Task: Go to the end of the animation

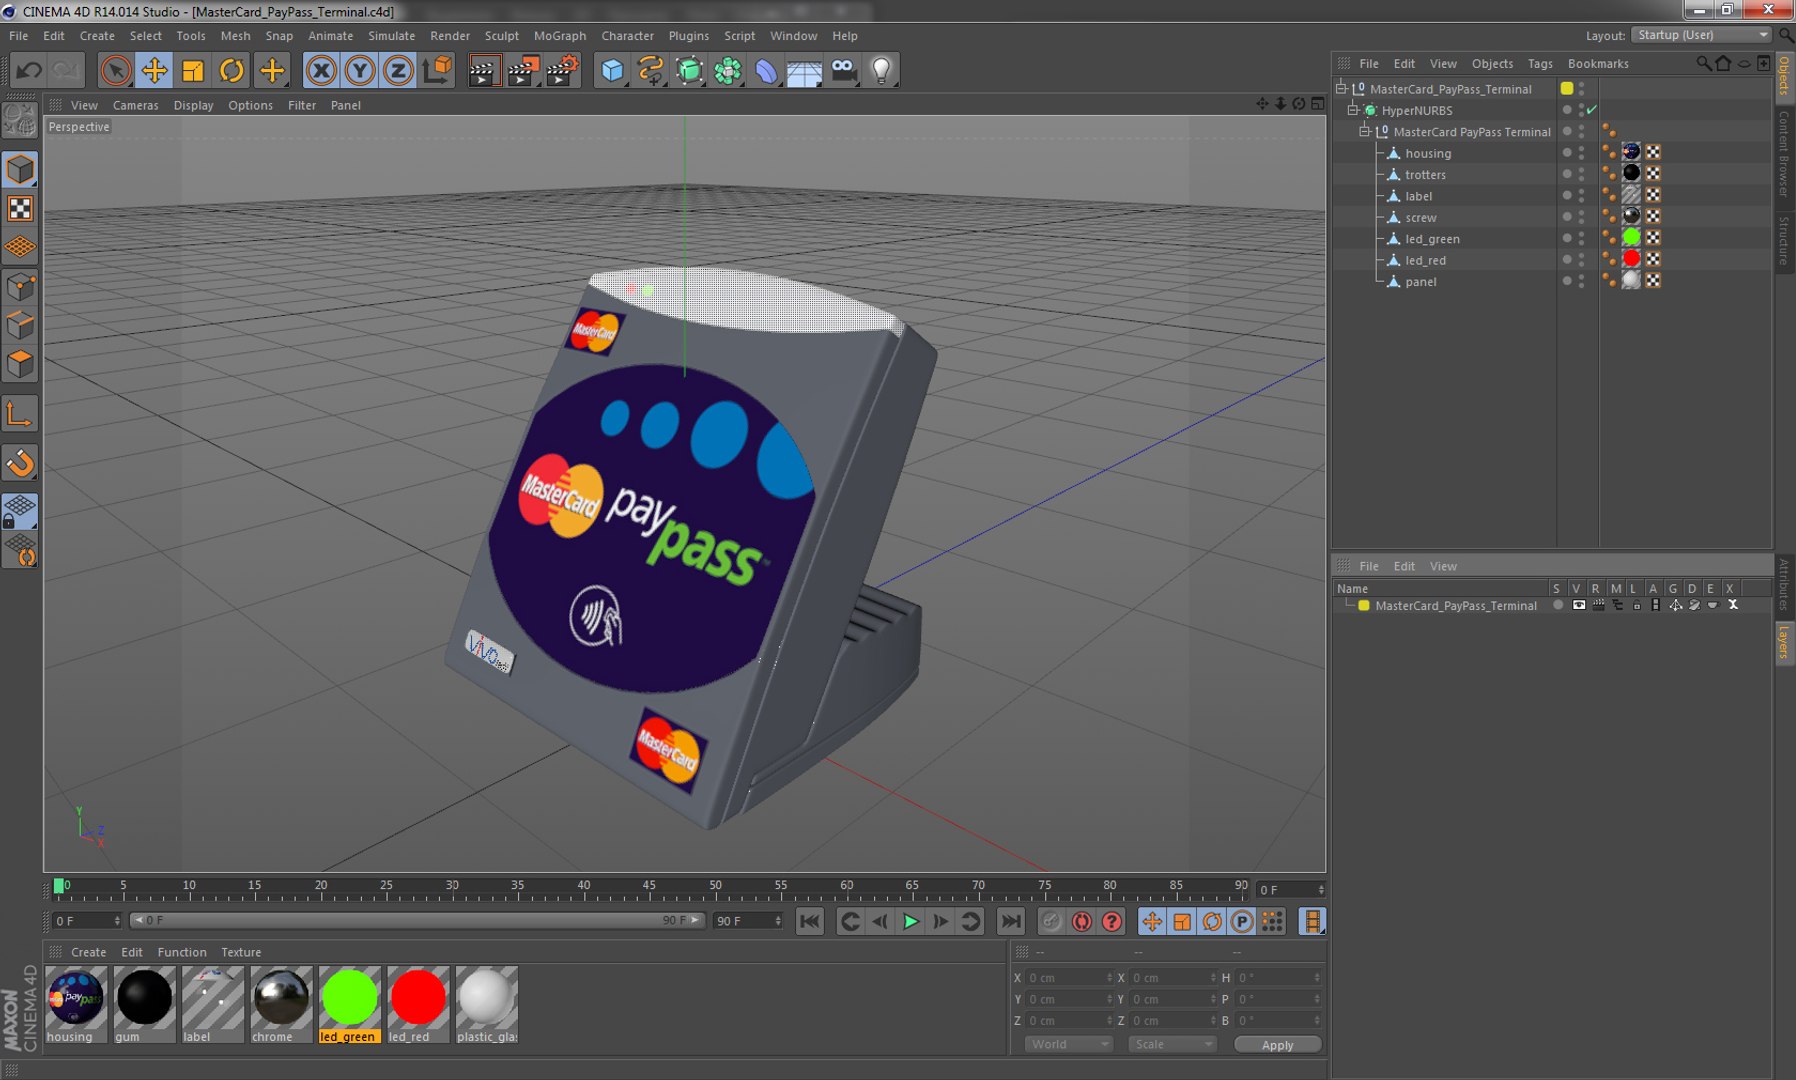Action: click(1011, 921)
